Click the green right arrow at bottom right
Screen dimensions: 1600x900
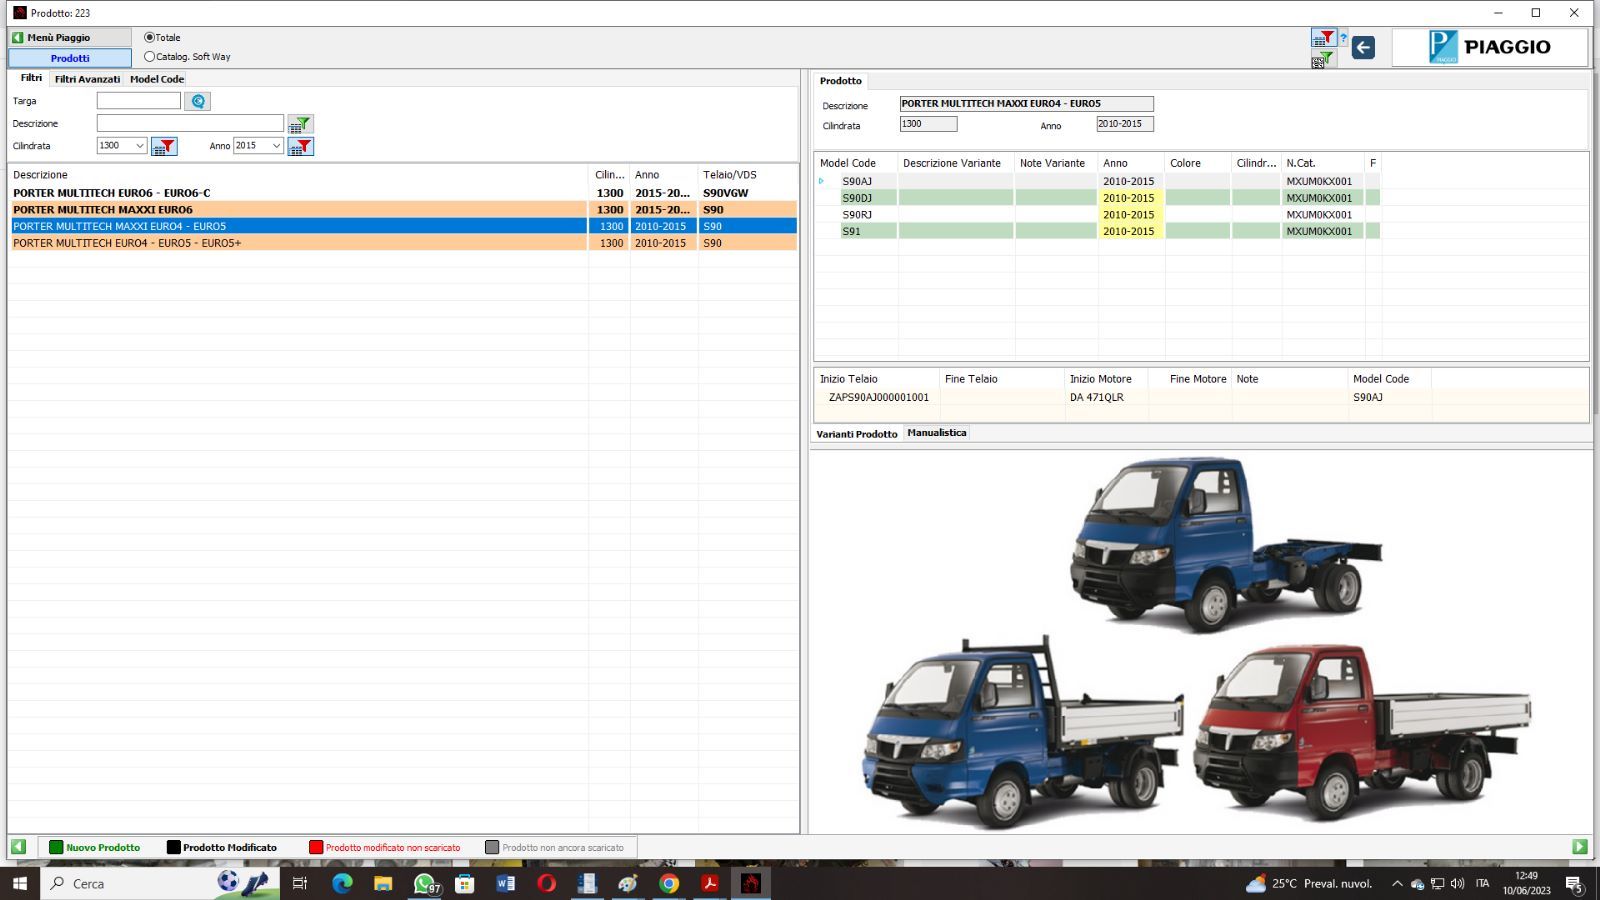click(x=1580, y=847)
